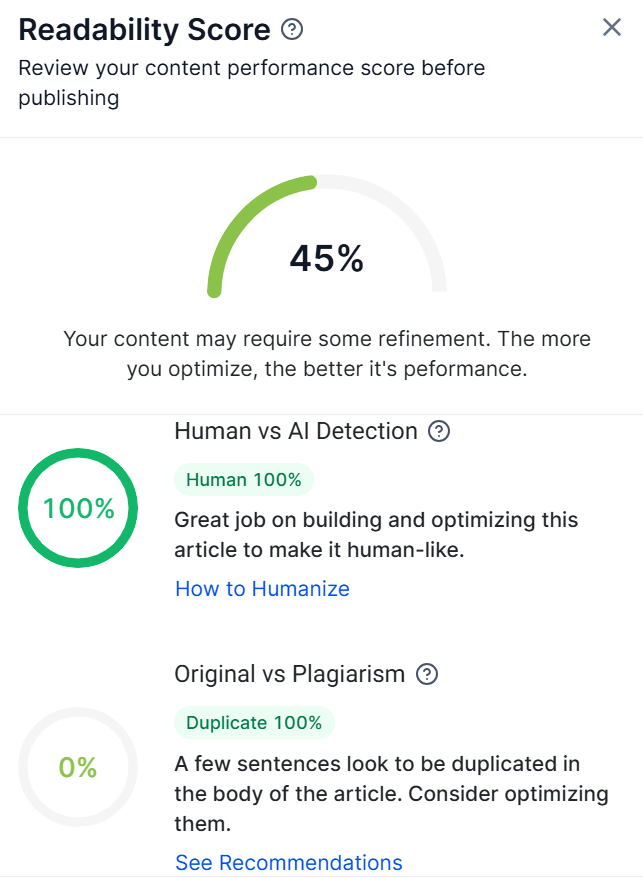
Task: Open the Original vs Plagiarism help icon
Action: (427, 674)
